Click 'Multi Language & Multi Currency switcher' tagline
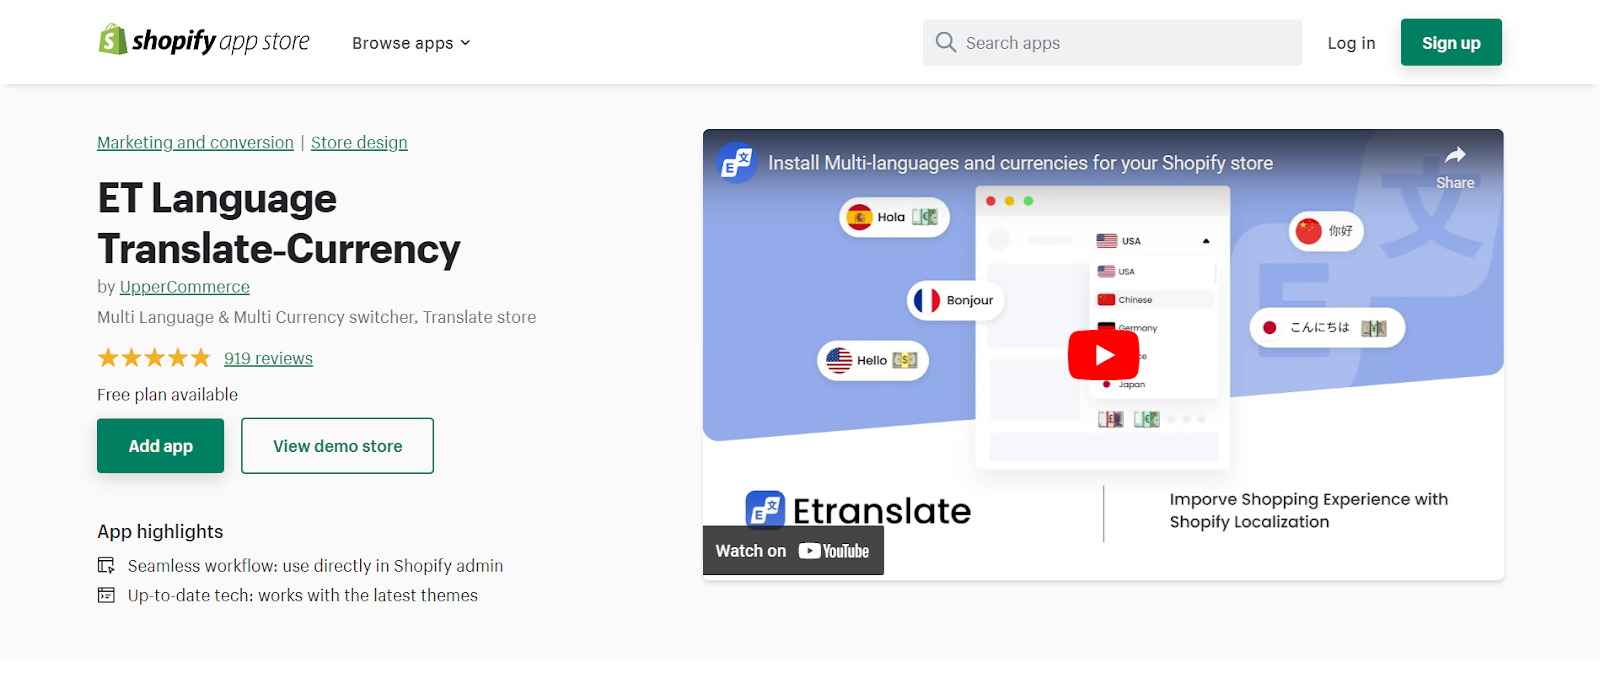The height and width of the screenshot is (700, 1600). [316, 317]
